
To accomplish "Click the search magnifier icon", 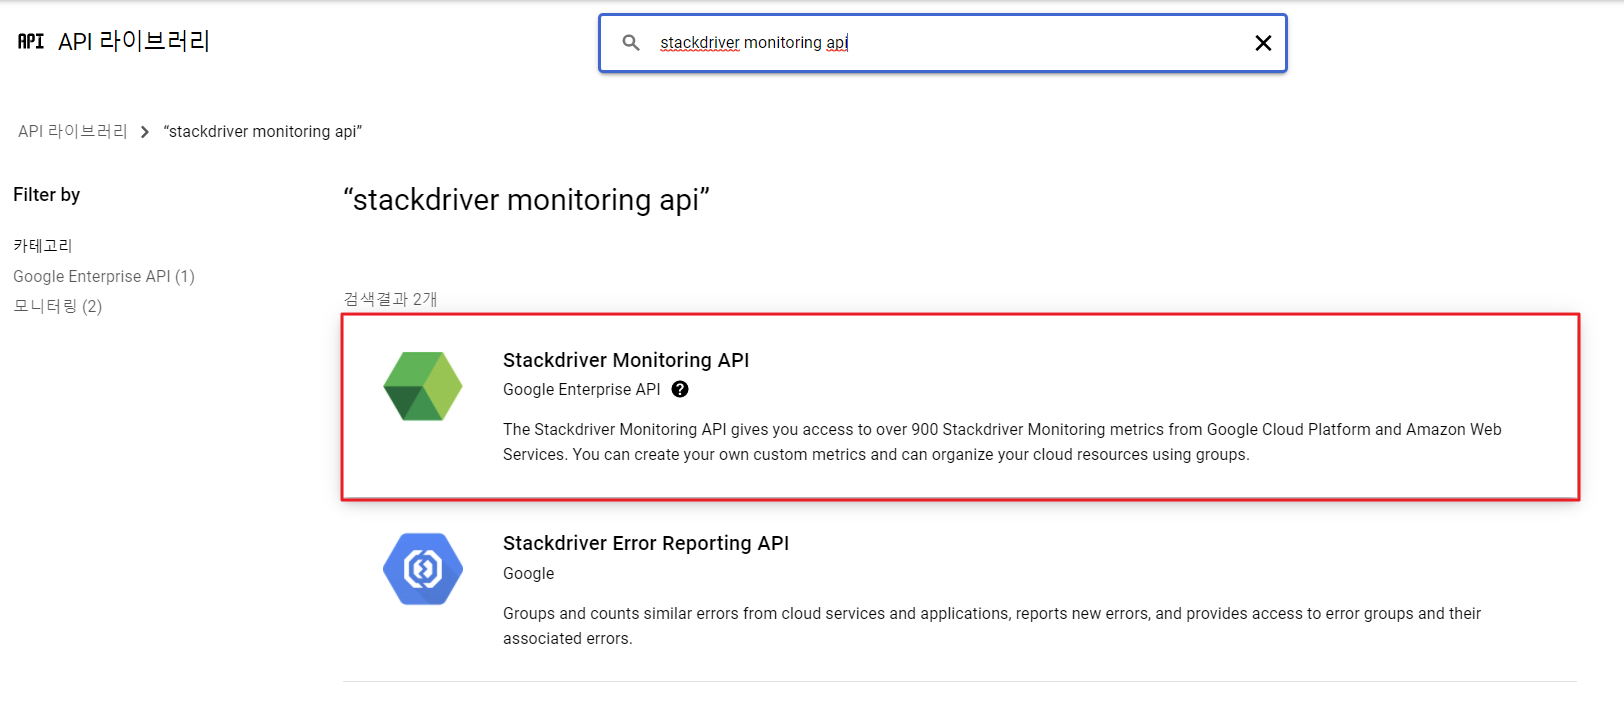I will click(x=631, y=43).
